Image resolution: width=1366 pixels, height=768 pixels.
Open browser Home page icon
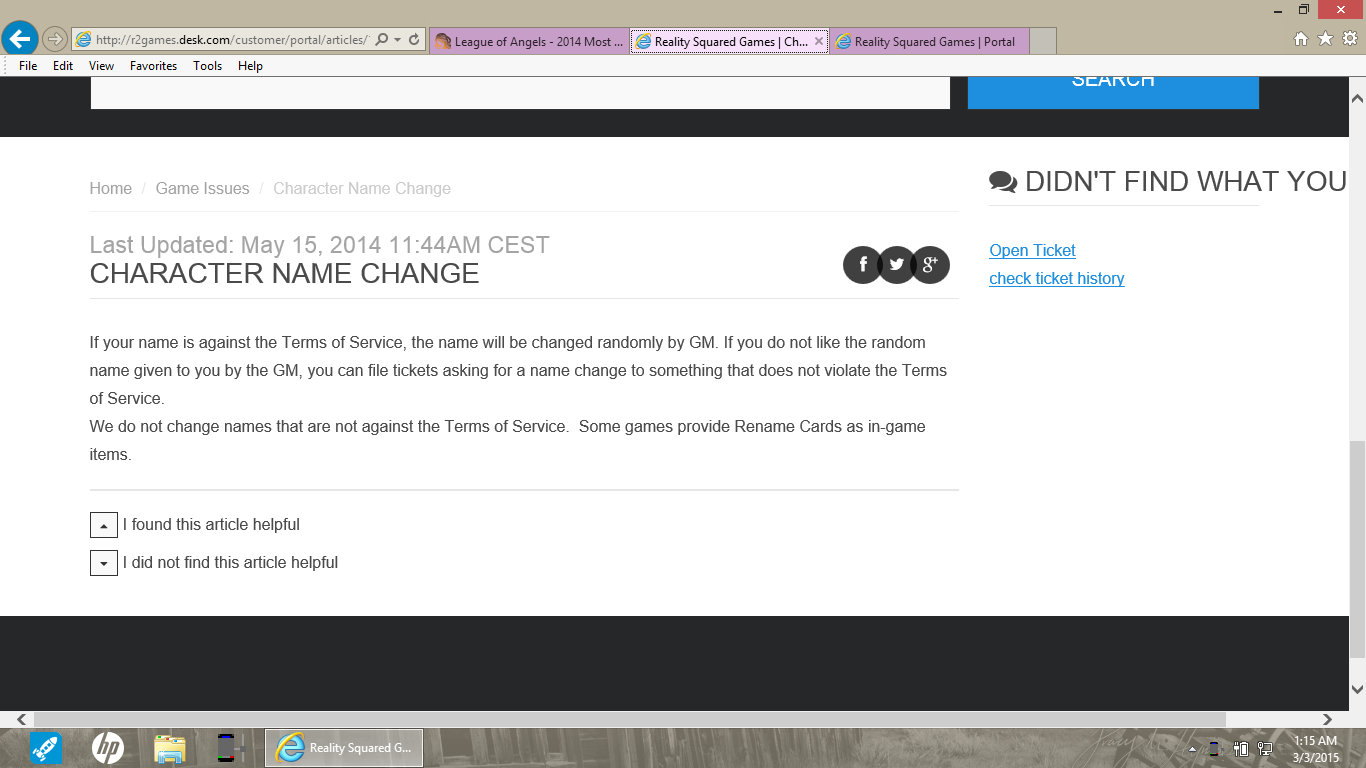click(1301, 39)
